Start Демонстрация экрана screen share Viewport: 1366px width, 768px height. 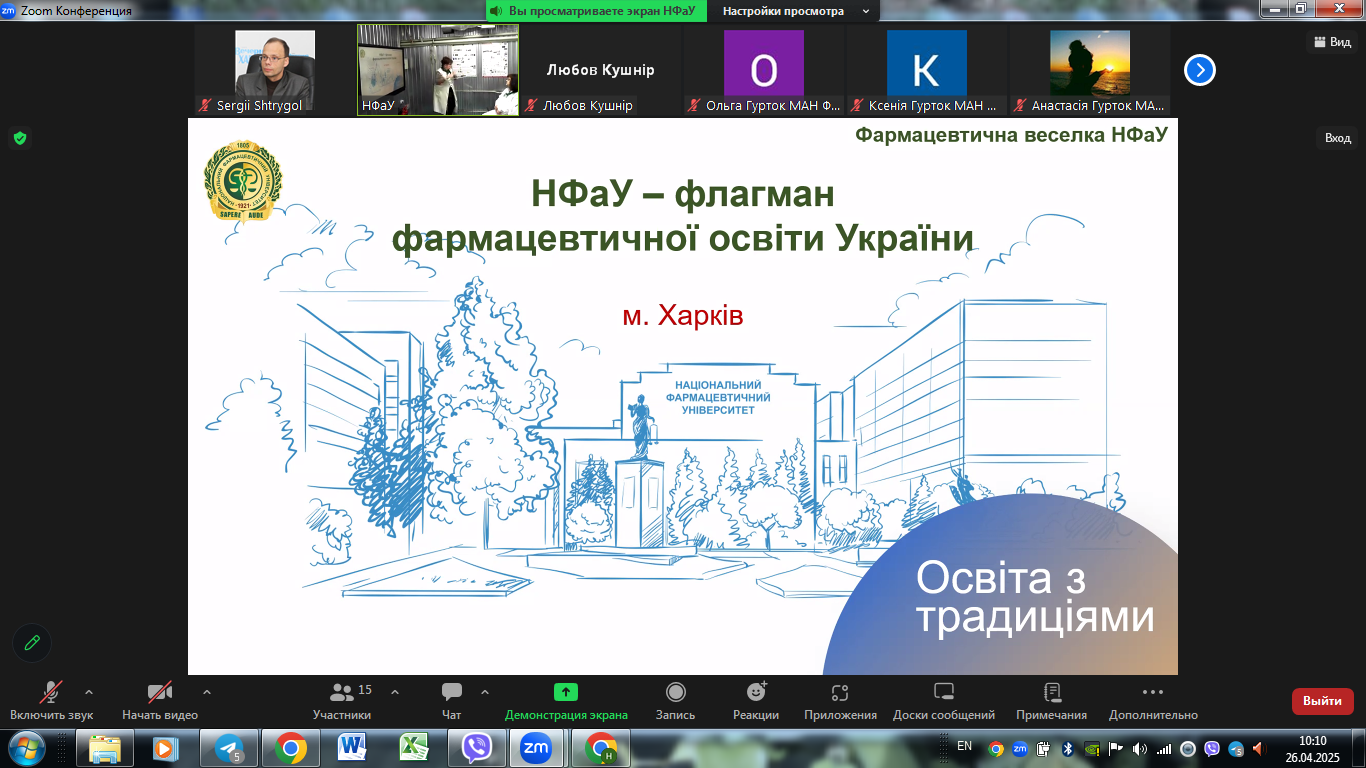click(x=566, y=701)
